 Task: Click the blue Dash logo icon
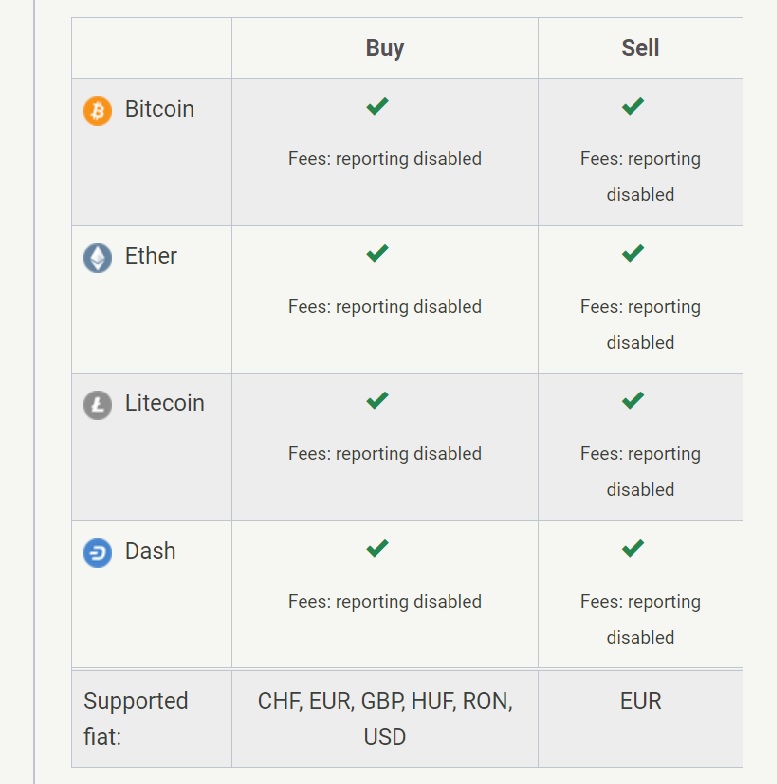98,552
